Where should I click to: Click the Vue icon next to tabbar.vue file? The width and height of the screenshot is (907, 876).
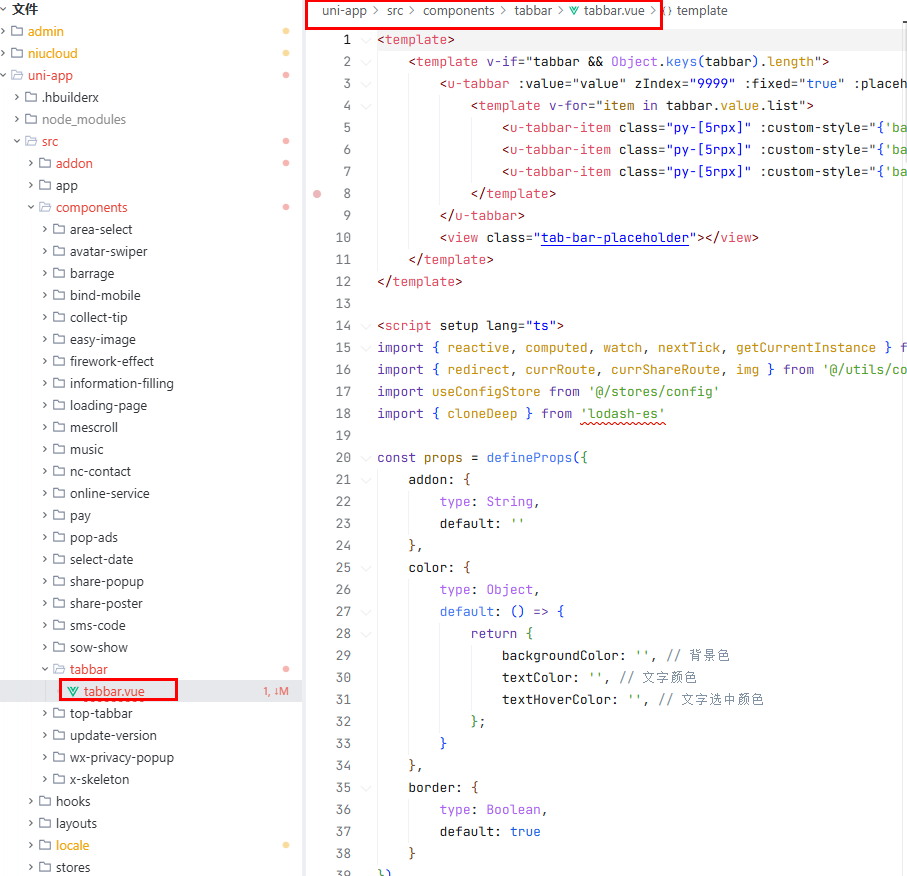coord(73,691)
